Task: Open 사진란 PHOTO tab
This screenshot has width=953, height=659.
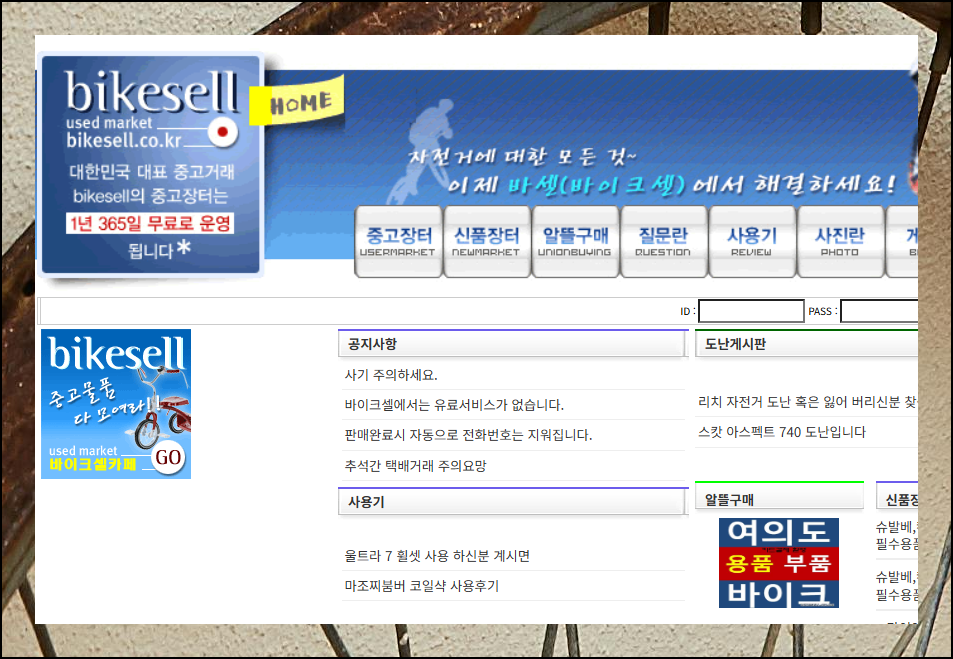Action: [839, 241]
